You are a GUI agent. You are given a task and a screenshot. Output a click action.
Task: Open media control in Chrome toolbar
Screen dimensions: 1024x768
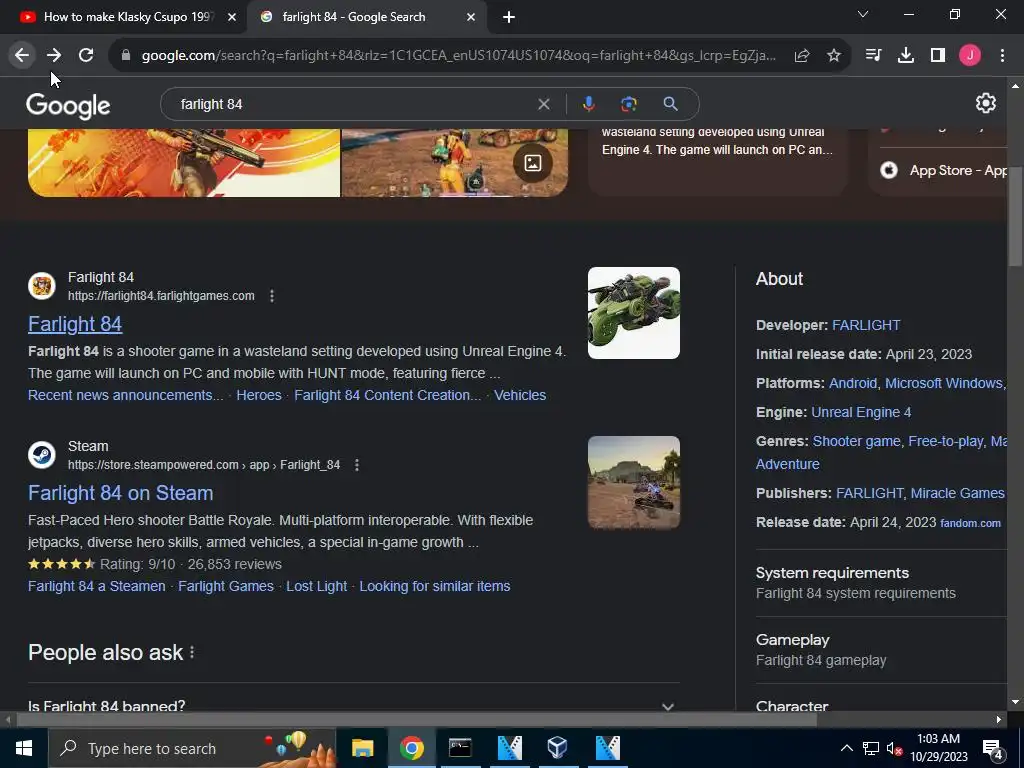[873, 56]
